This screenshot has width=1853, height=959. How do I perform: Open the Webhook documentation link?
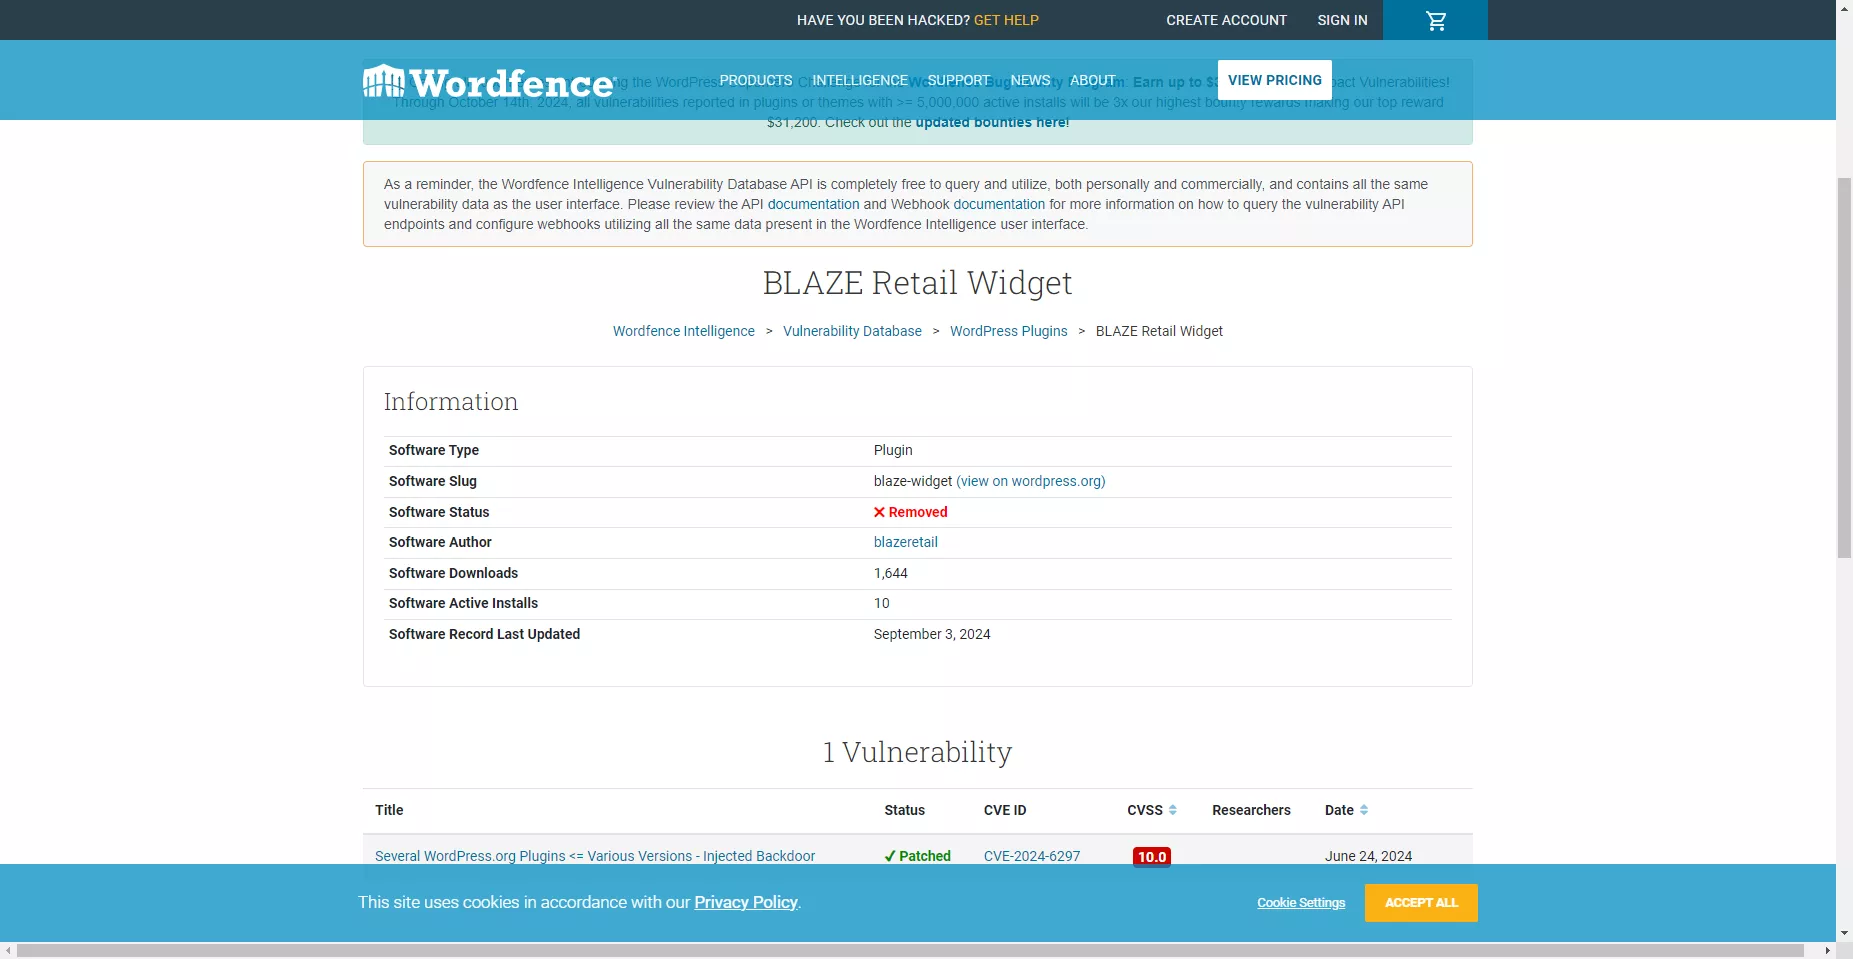[x=999, y=204]
